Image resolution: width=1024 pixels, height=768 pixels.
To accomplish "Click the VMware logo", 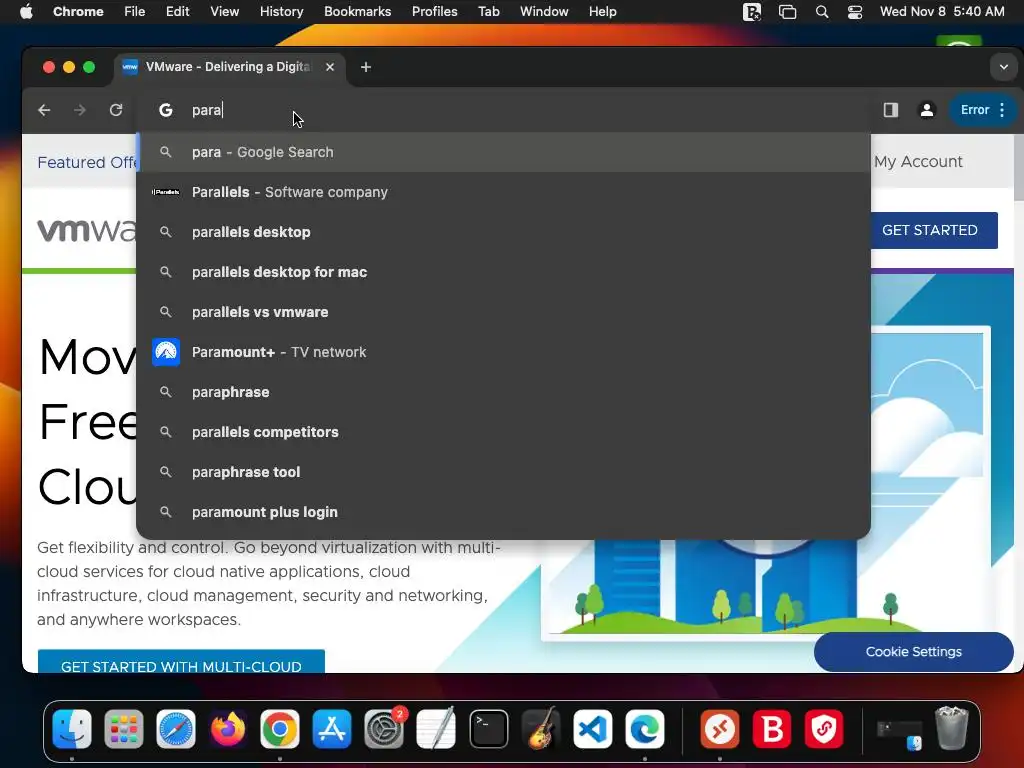I will click(x=86, y=231).
